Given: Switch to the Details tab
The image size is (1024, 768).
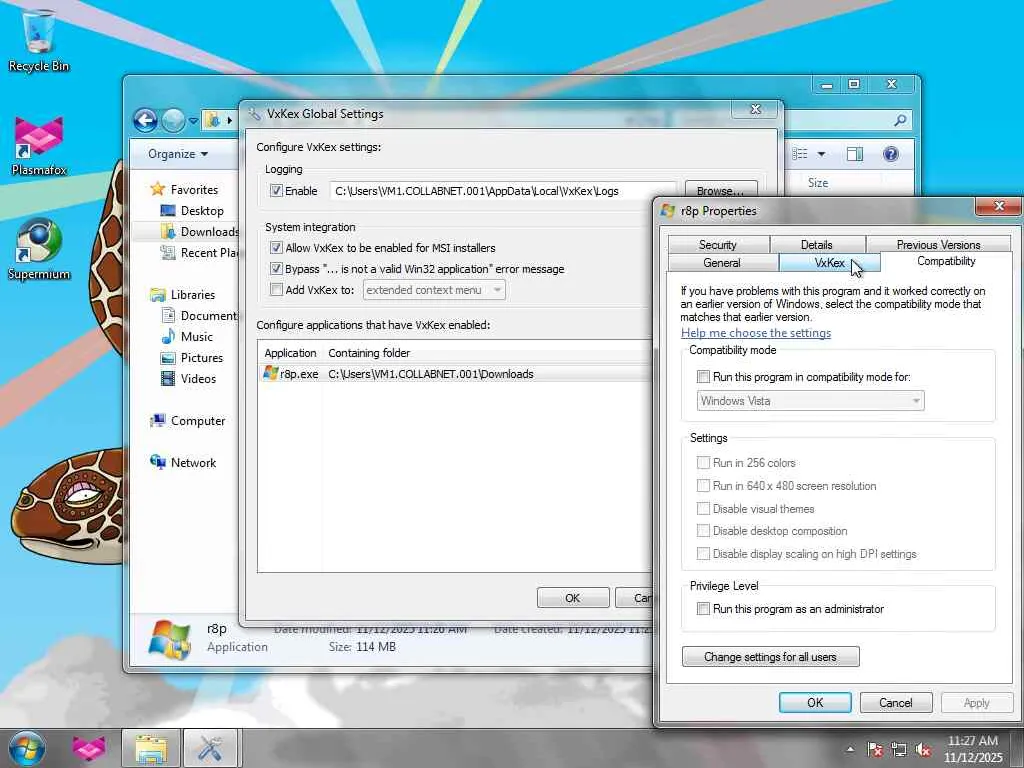Looking at the screenshot, I should coord(816,244).
